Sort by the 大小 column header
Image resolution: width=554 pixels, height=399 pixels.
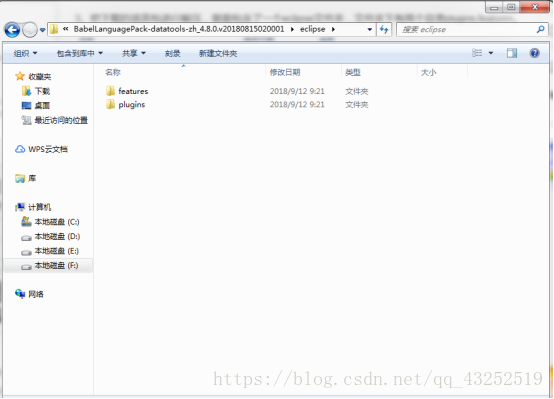[428, 72]
